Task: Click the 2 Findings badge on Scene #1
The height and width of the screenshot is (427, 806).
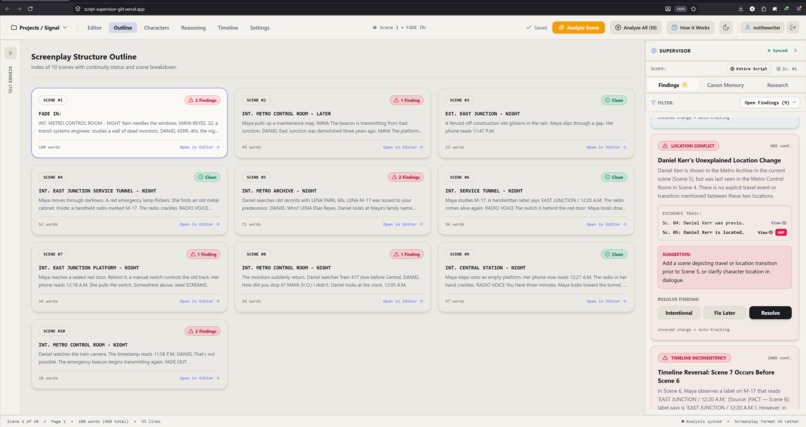Action: pos(203,100)
